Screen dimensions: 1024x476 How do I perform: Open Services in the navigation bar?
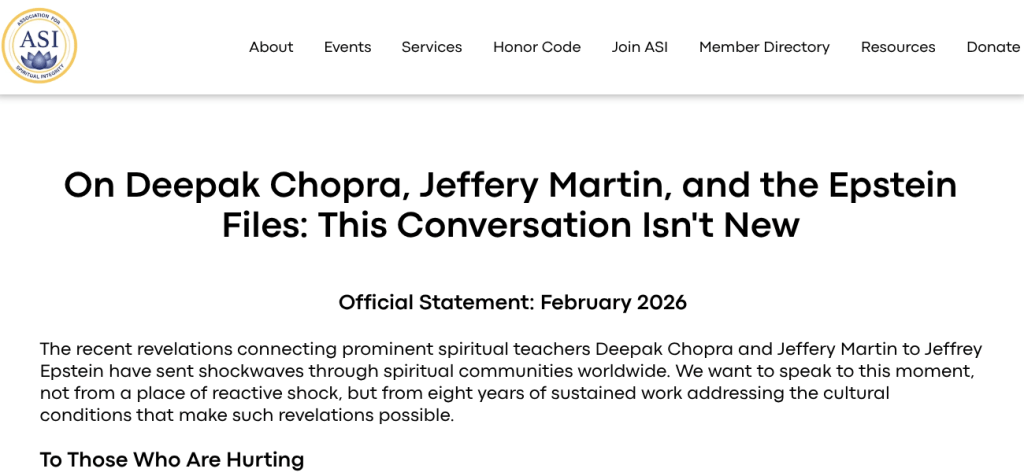point(431,47)
